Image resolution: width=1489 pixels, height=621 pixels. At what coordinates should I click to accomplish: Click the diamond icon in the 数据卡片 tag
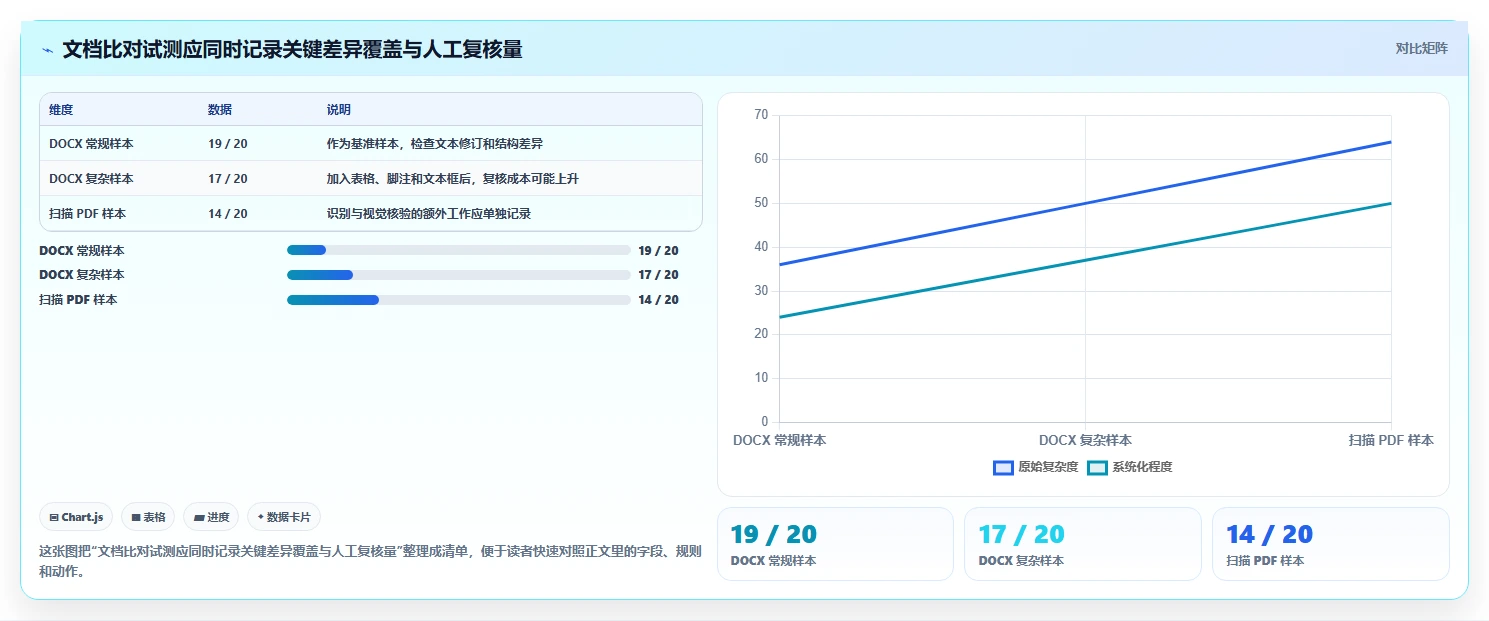click(x=261, y=517)
